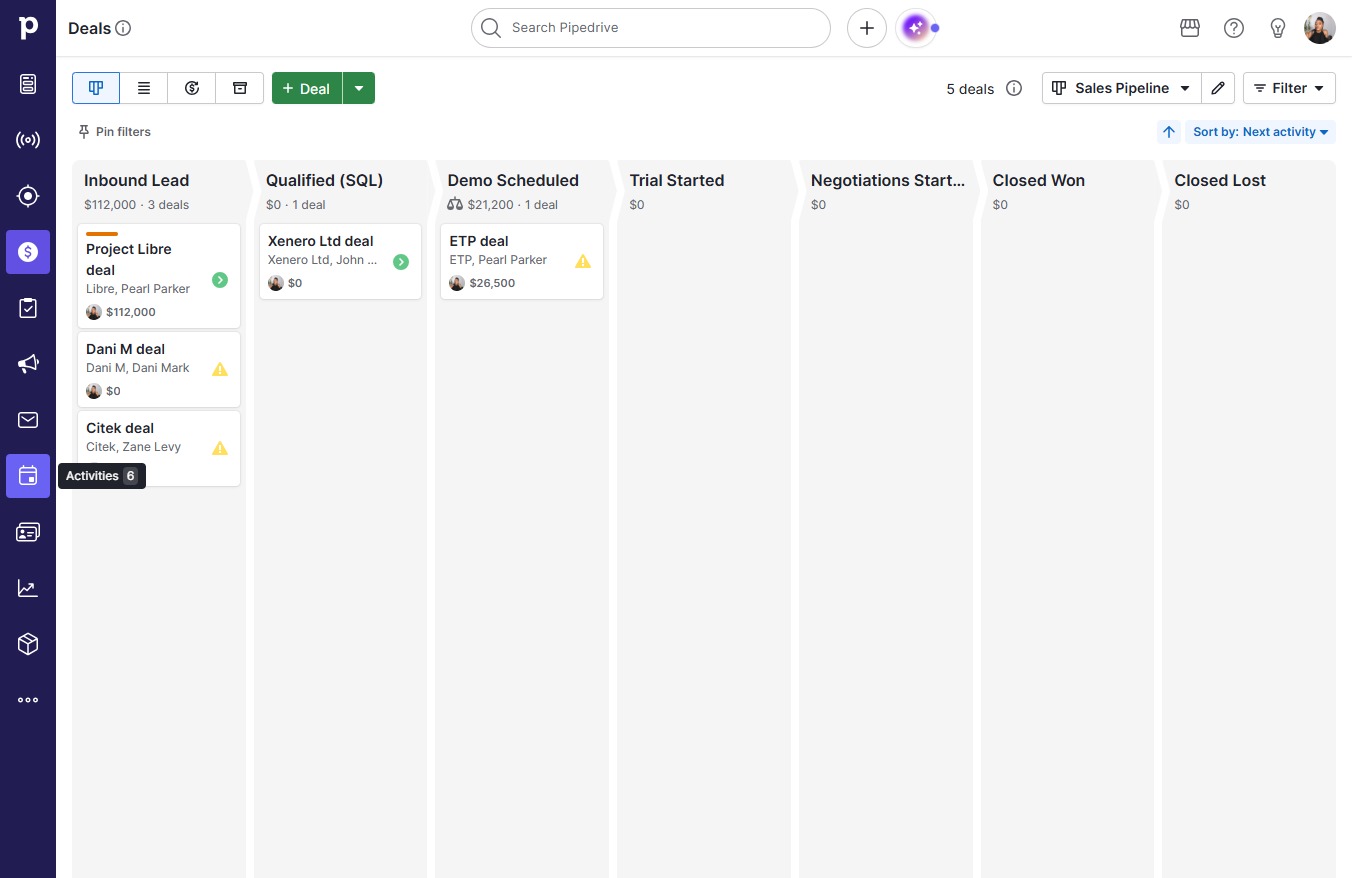Click the balance scale icon in Demo Scheduled
Image resolution: width=1352 pixels, height=878 pixels.
coord(455,204)
